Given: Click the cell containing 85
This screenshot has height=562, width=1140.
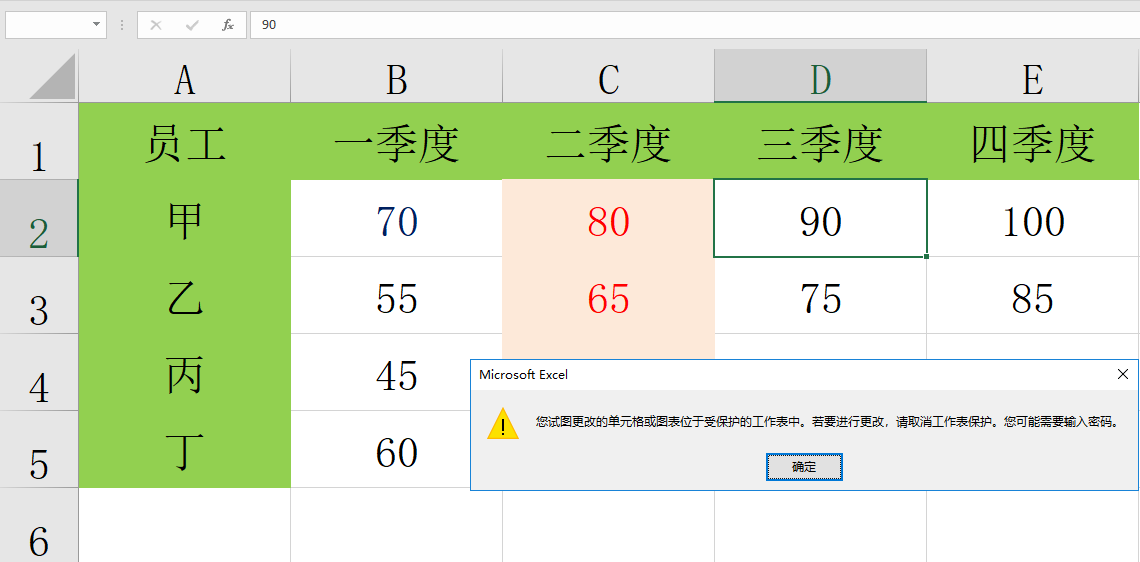Looking at the screenshot, I should (1033, 295).
